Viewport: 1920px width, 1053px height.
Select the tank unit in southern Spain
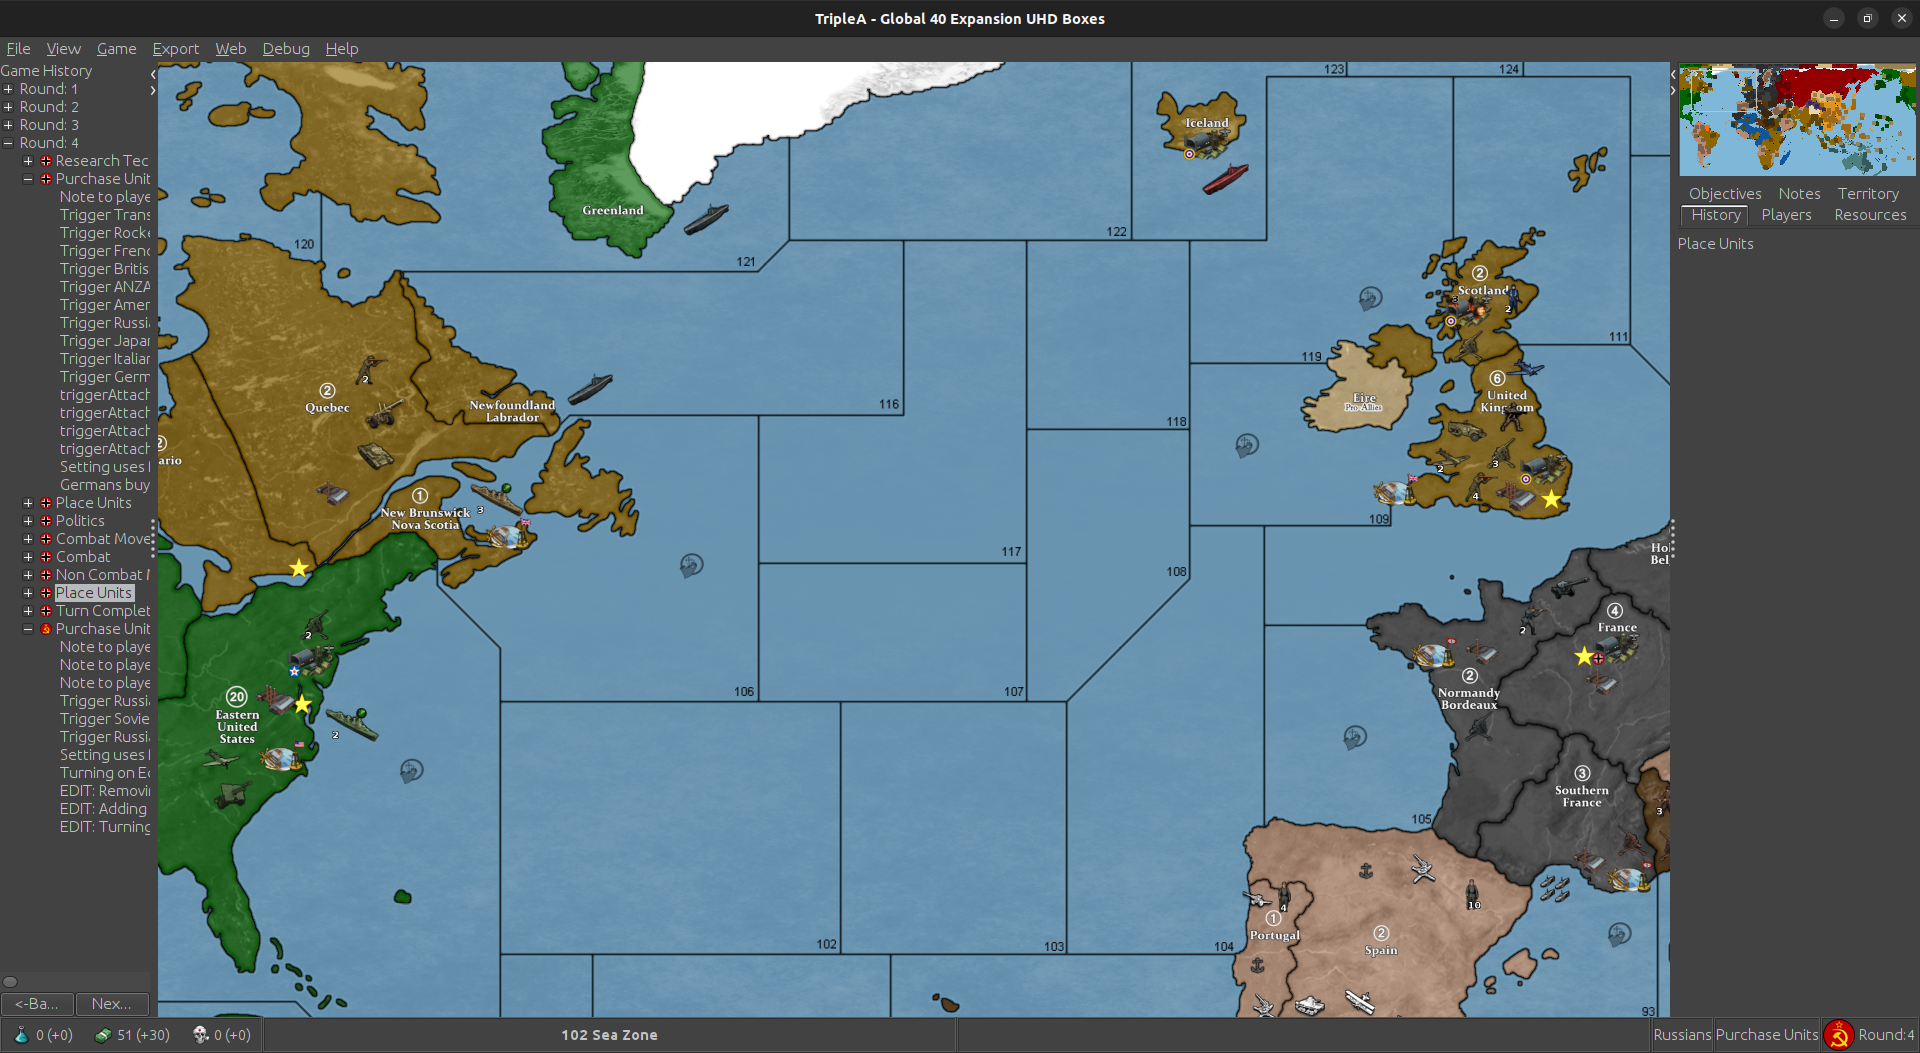[1309, 1004]
